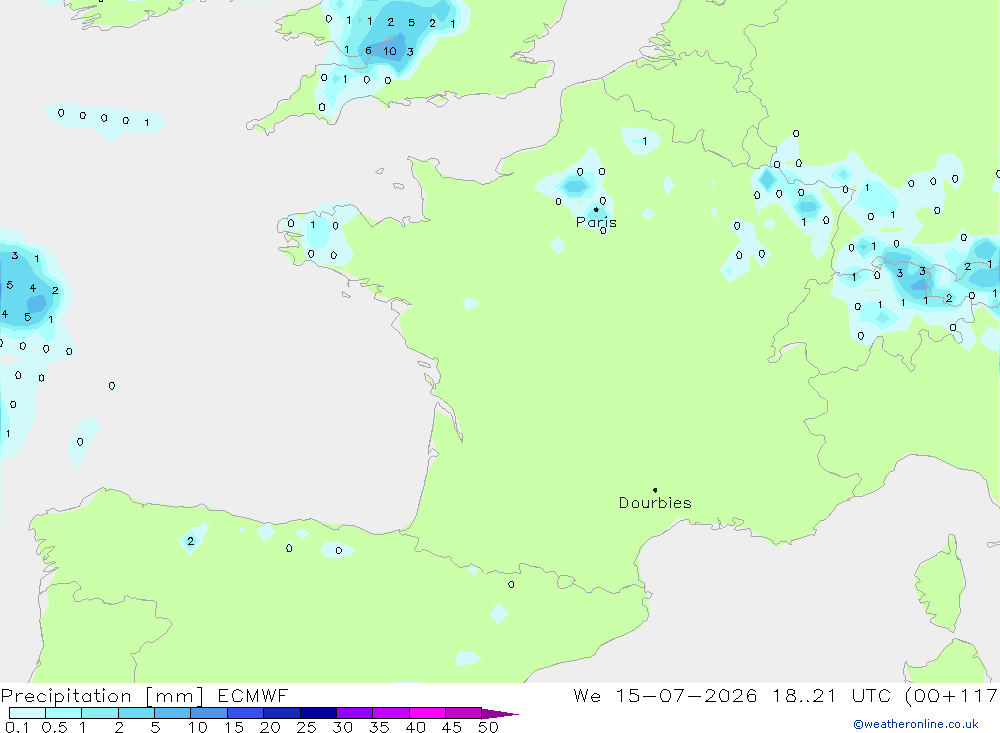Viewport: 1000px width, 733px height.
Task: Click the 2 mm value in northern Spain
Action: (x=191, y=541)
